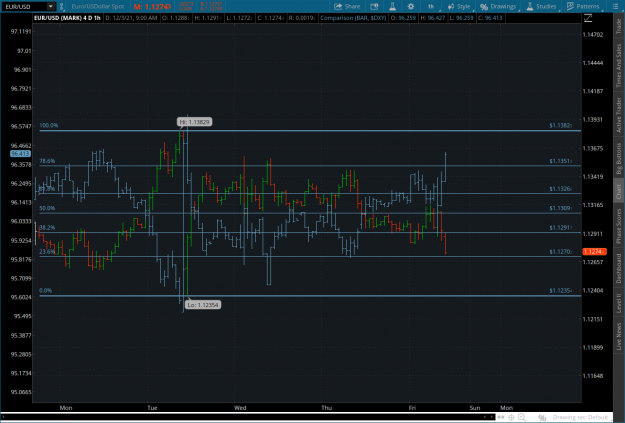Select the 100.0% Fibonacci level line label
This screenshot has width=625, height=423.
click(x=49, y=125)
